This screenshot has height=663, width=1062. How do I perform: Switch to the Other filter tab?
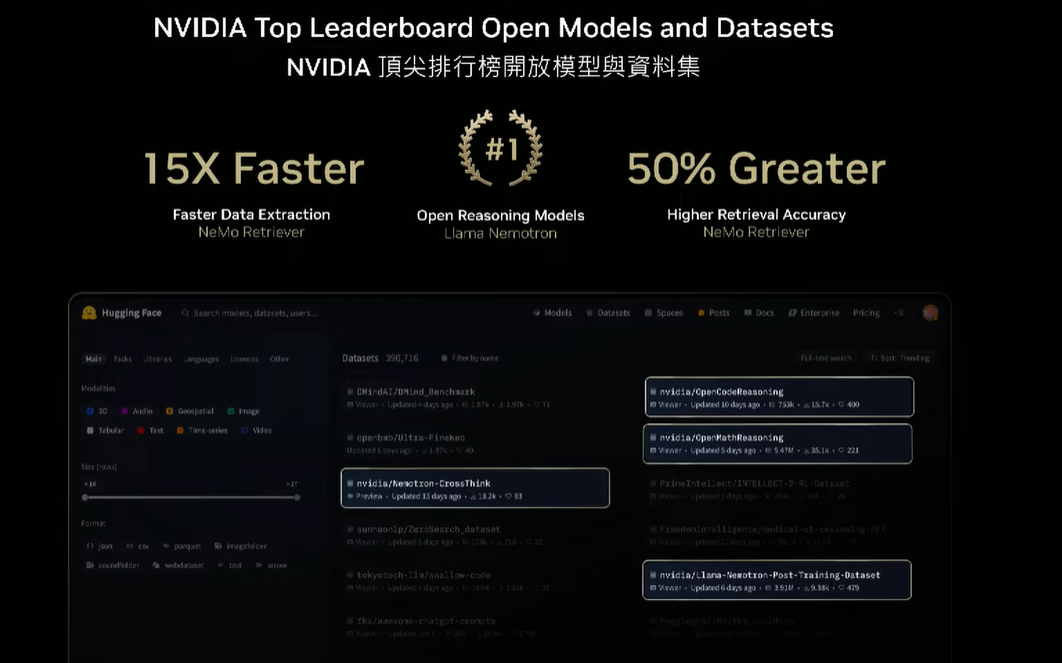click(x=279, y=359)
